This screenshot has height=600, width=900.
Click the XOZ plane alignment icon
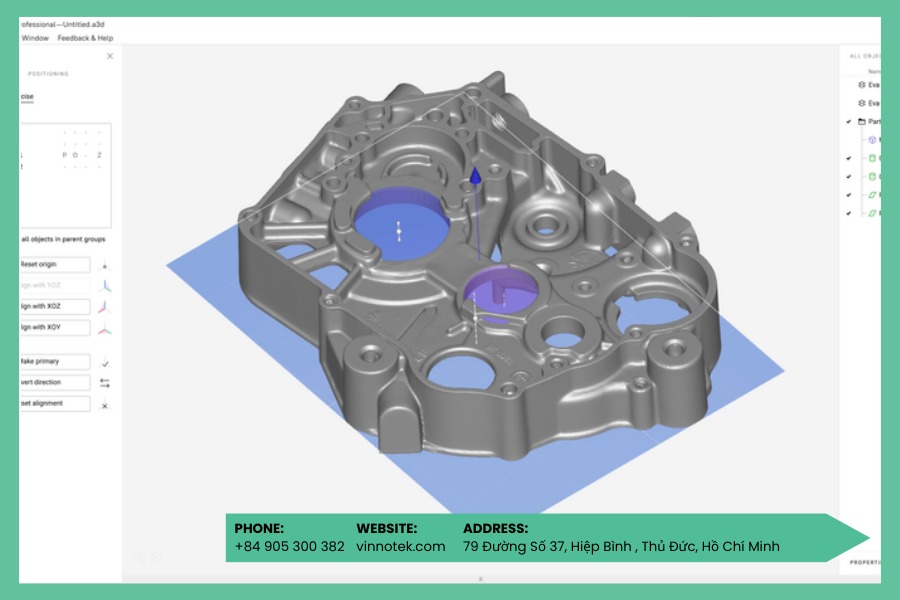coord(104,307)
